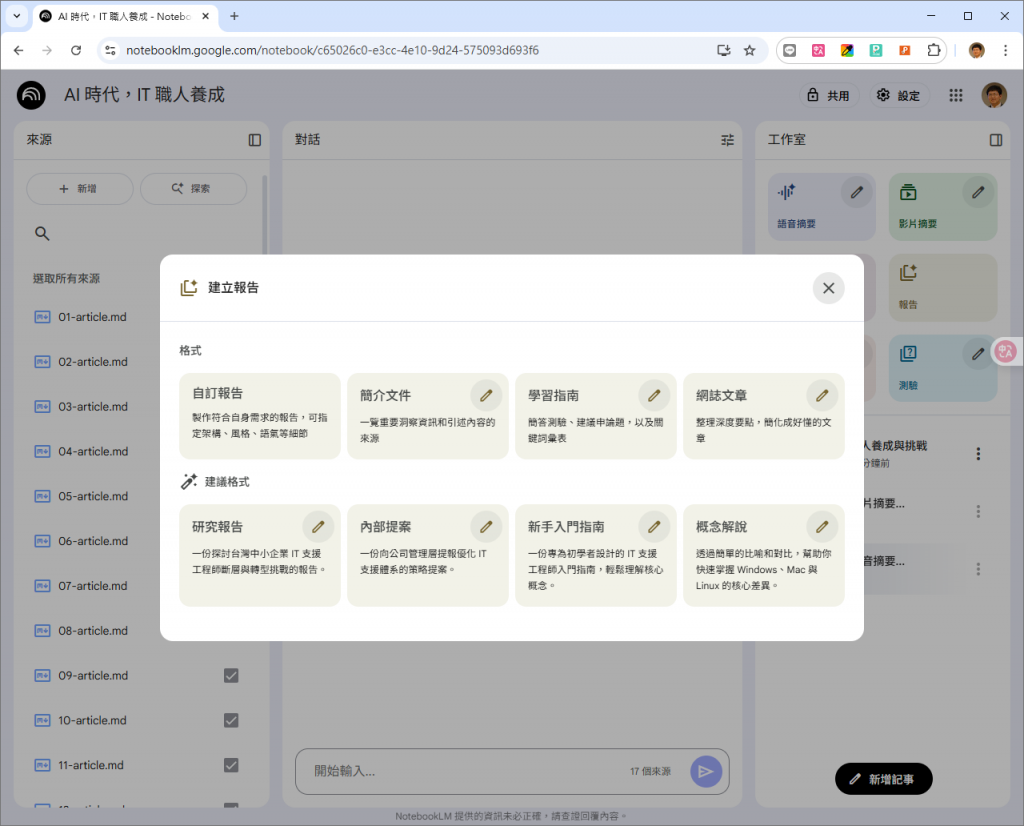1024x826 pixels.
Task: Click the 新增 add source button
Action: click(80, 189)
